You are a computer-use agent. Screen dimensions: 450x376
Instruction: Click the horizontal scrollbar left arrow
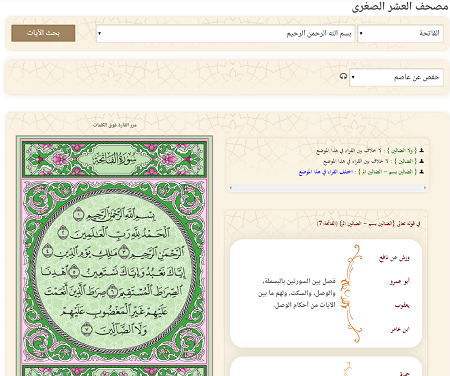pyautogui.click(x=231, y=188)
